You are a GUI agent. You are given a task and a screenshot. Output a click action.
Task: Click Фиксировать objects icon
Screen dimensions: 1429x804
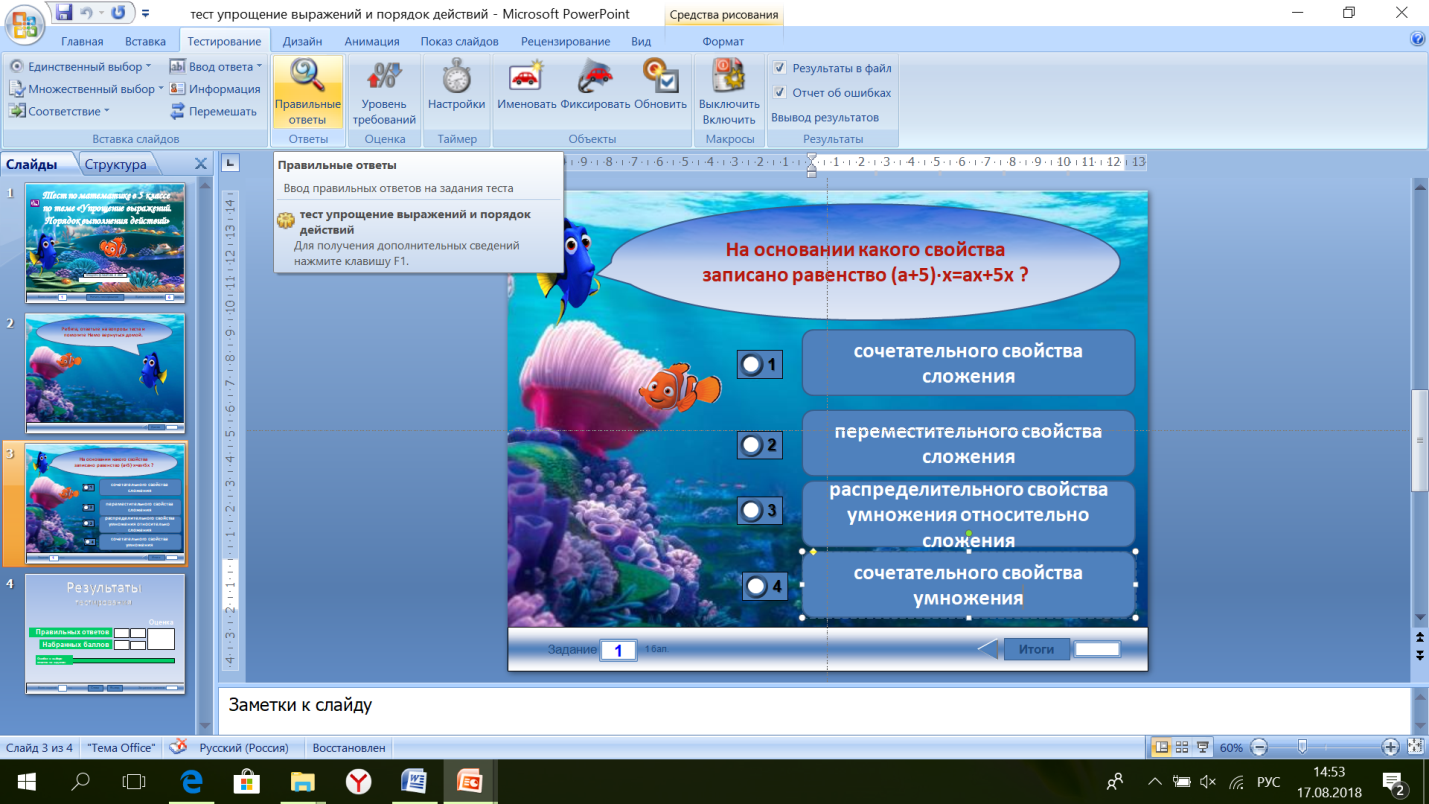(595, 85)
